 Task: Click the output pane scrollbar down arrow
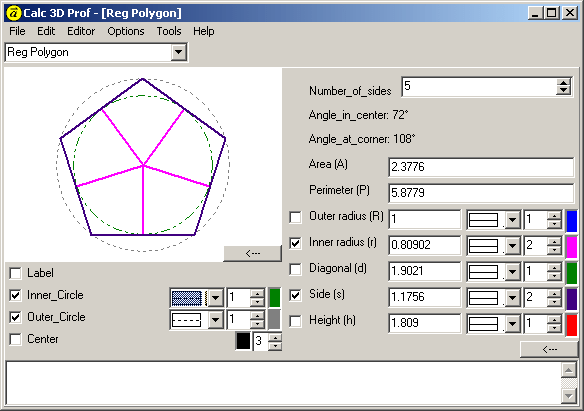[568, 395]
